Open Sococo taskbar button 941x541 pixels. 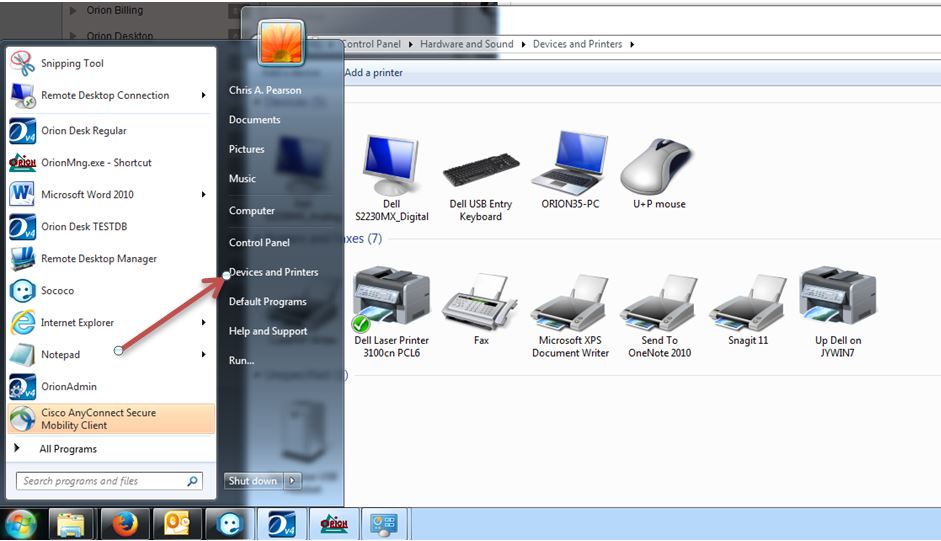pos(229,524)
